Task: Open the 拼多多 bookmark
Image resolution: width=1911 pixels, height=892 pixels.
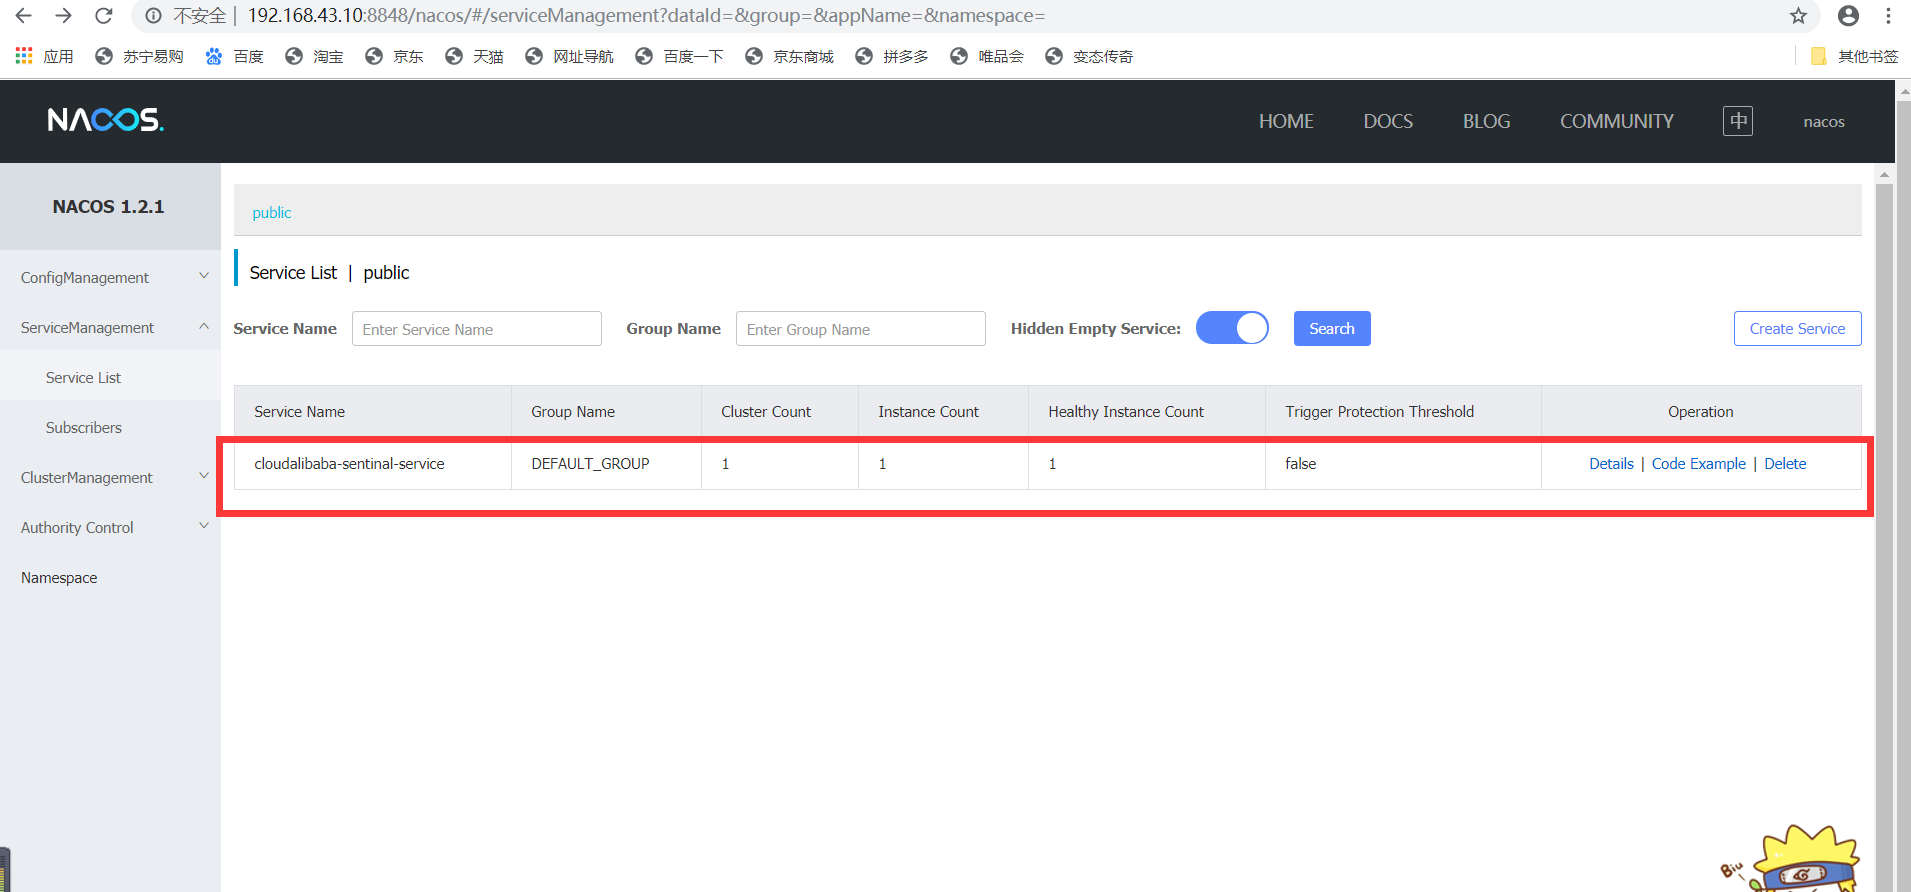Action: 891,56
